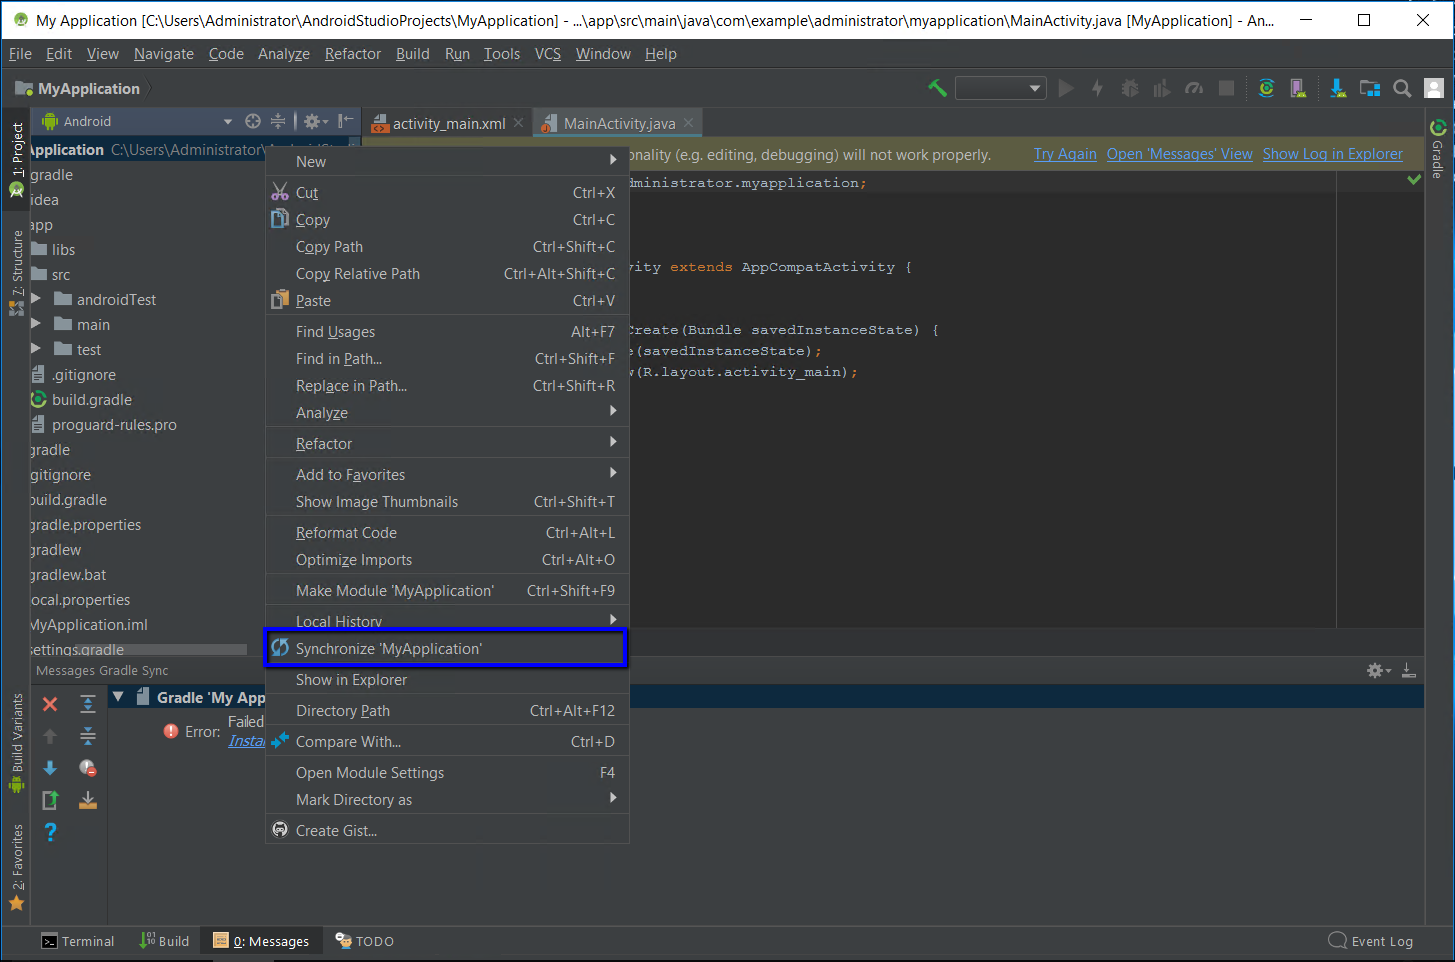Choose Show in Explorer menu item
The image size is (1455, 962).
coord(447,679)
